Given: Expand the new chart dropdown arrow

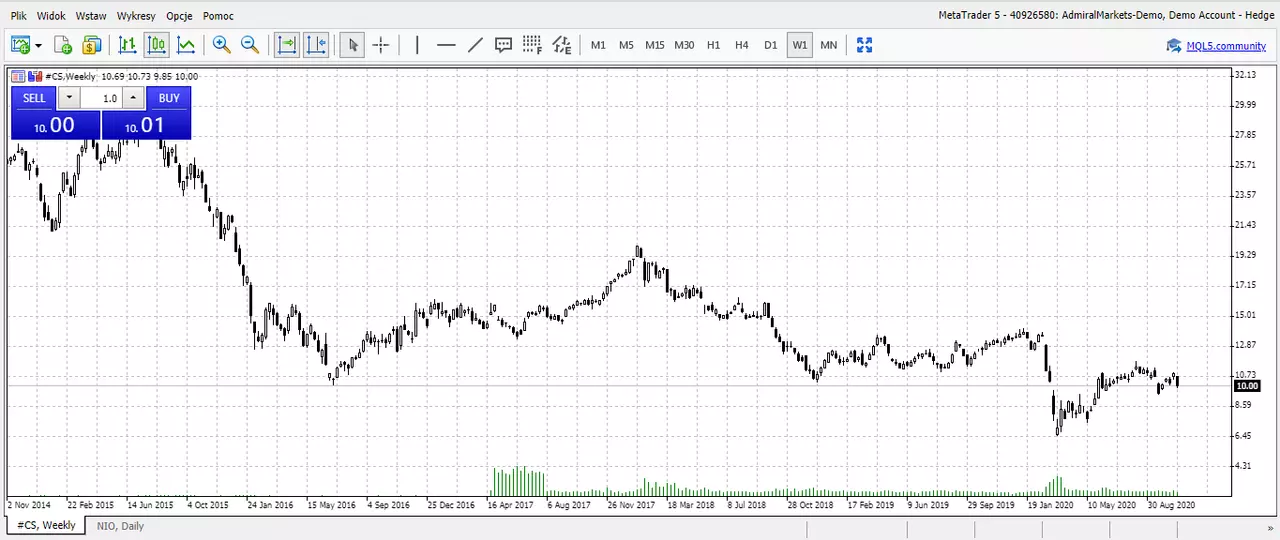Looking at the screenshot, I should [38, 45].
